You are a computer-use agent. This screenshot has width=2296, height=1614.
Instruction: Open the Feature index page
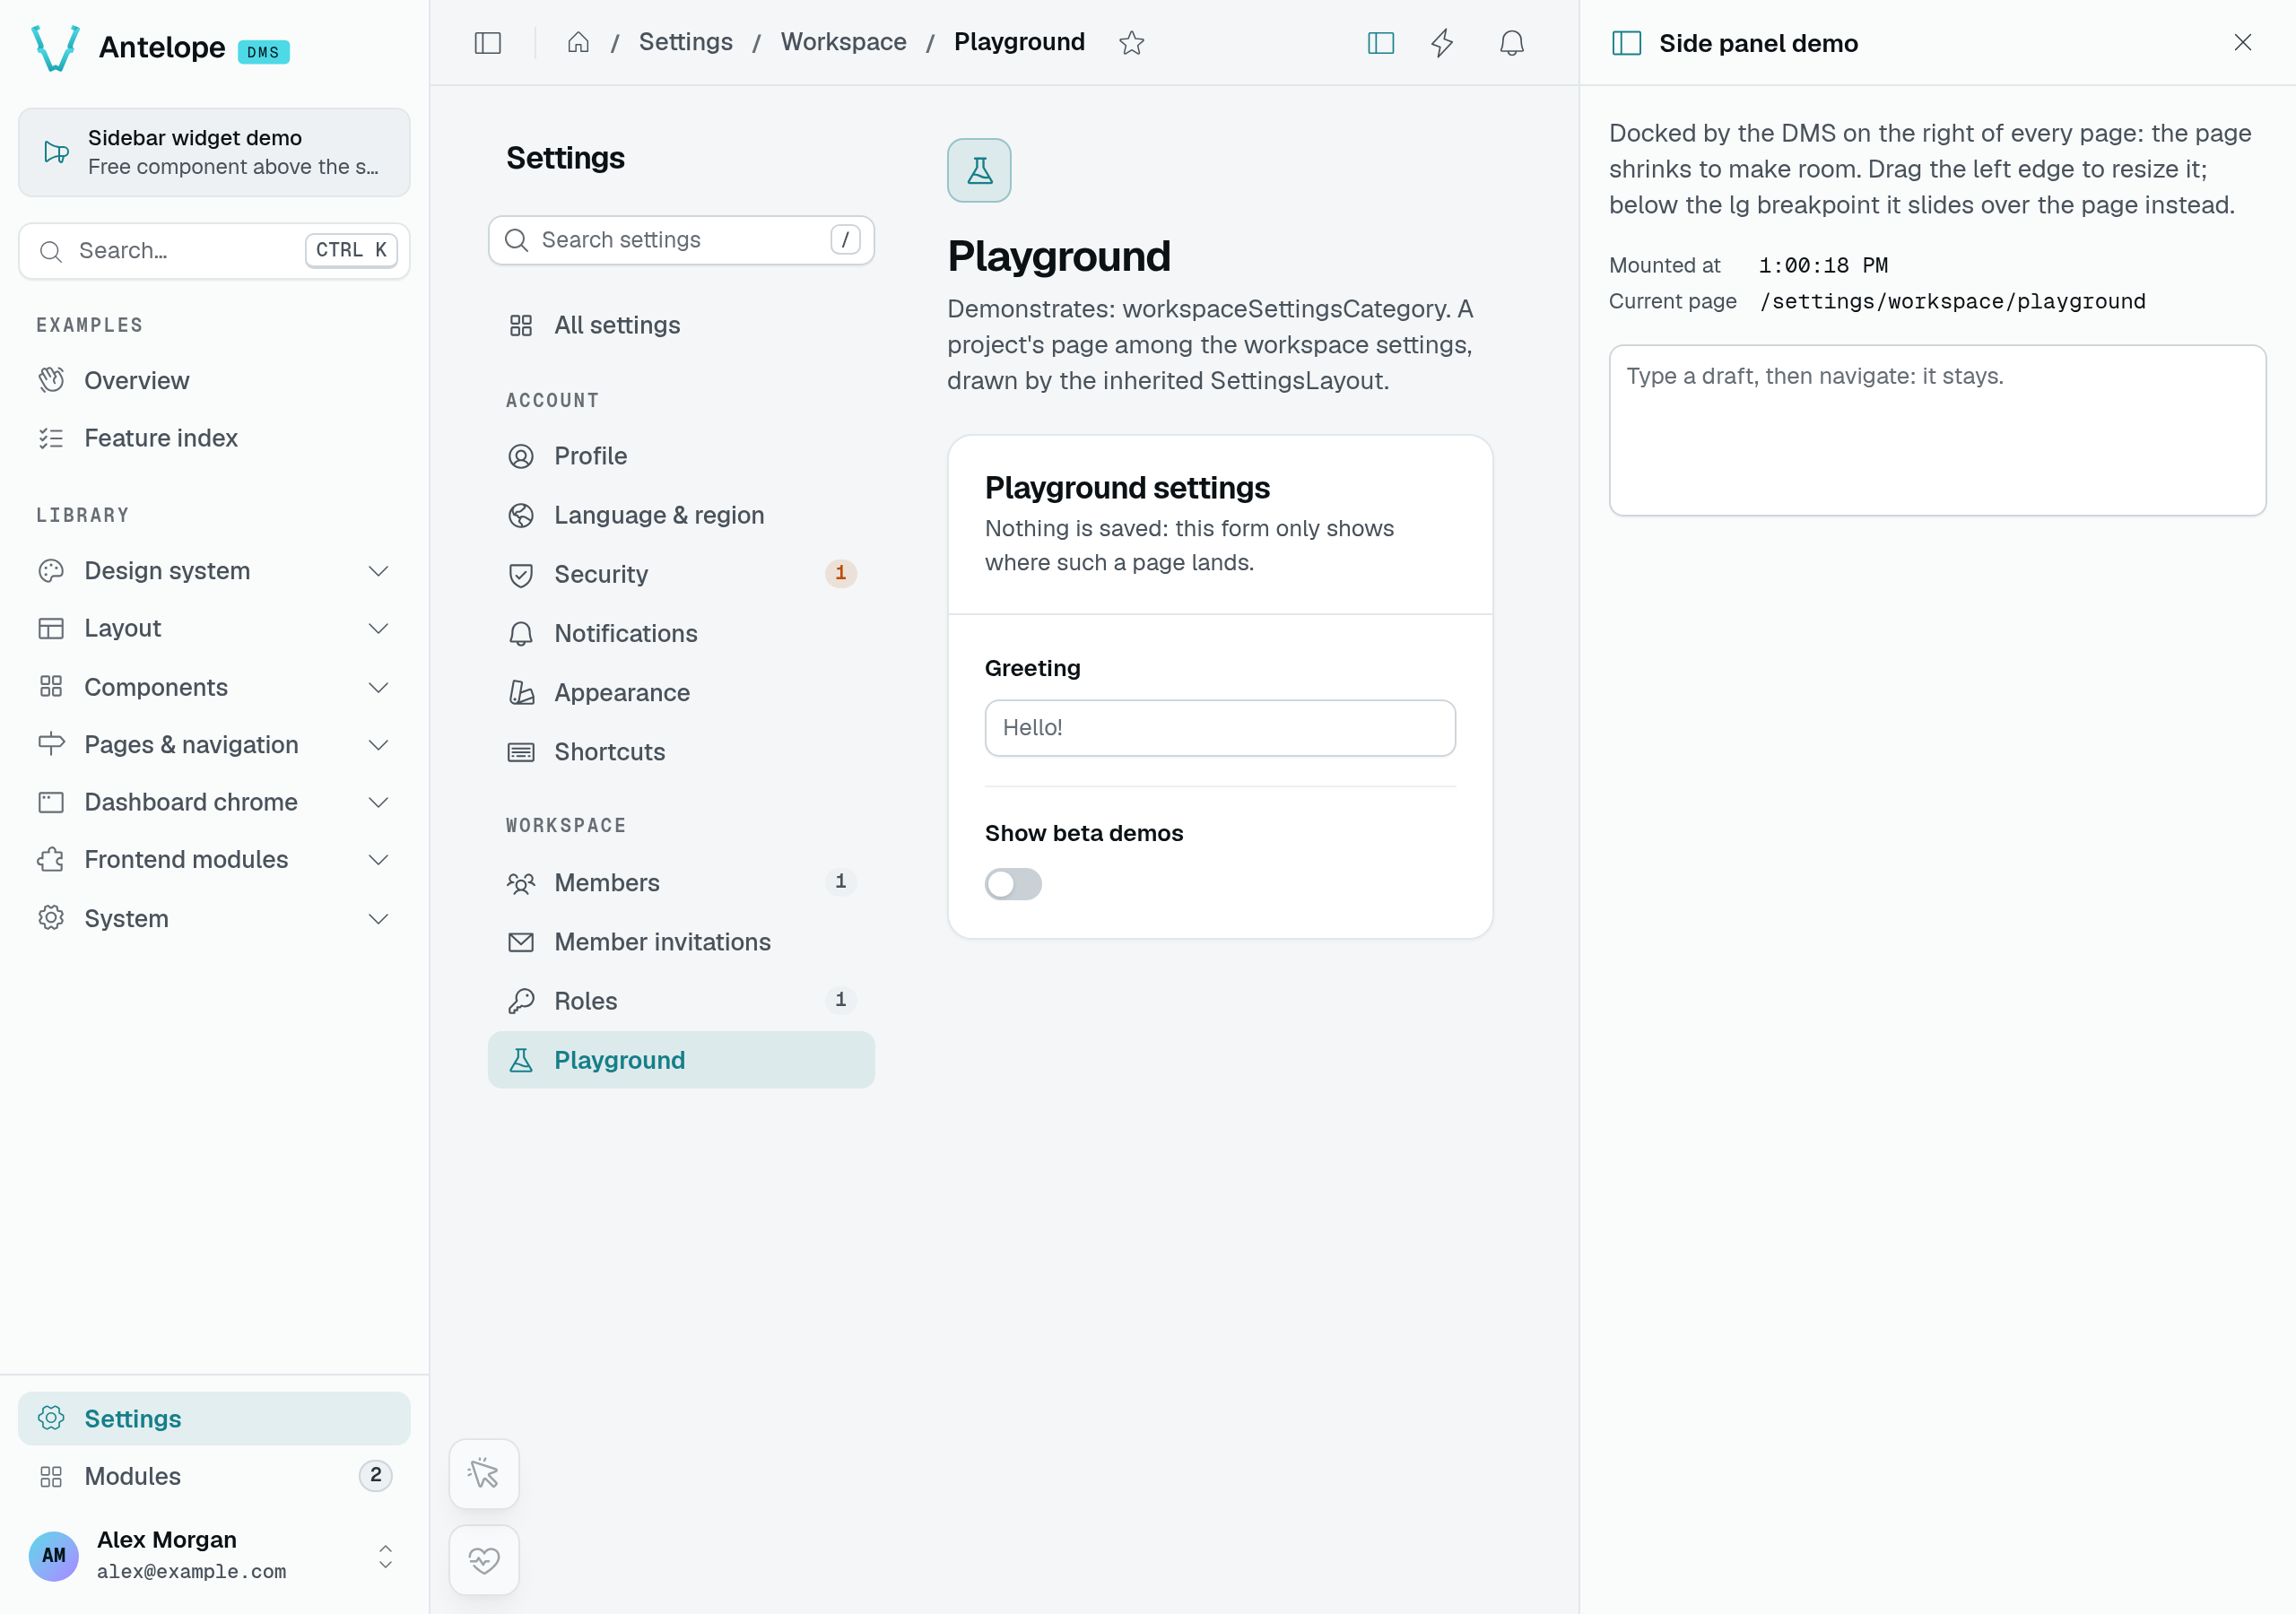(x=214, y=438)
